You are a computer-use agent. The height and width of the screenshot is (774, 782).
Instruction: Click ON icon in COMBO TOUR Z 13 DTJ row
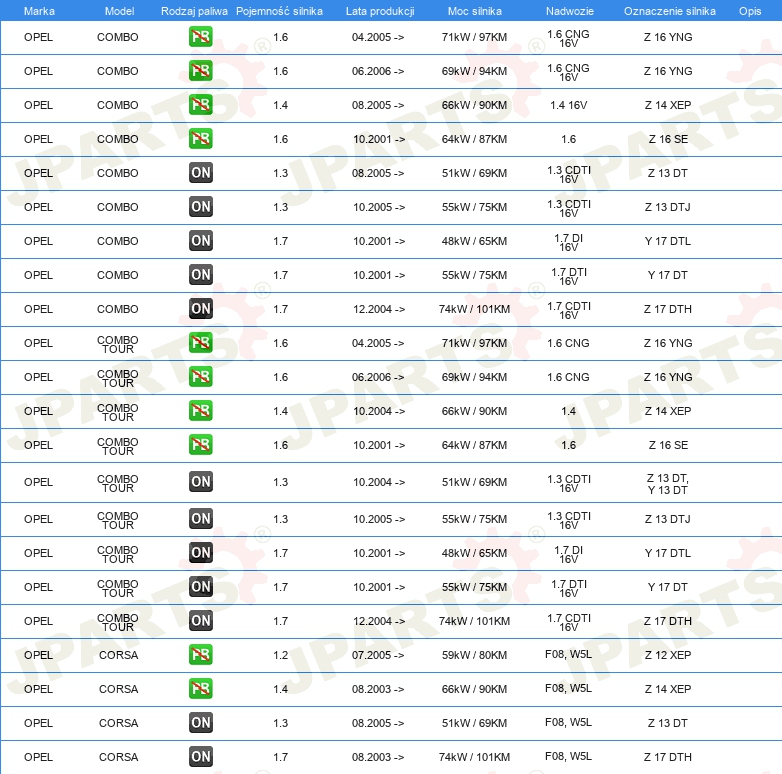200,519
